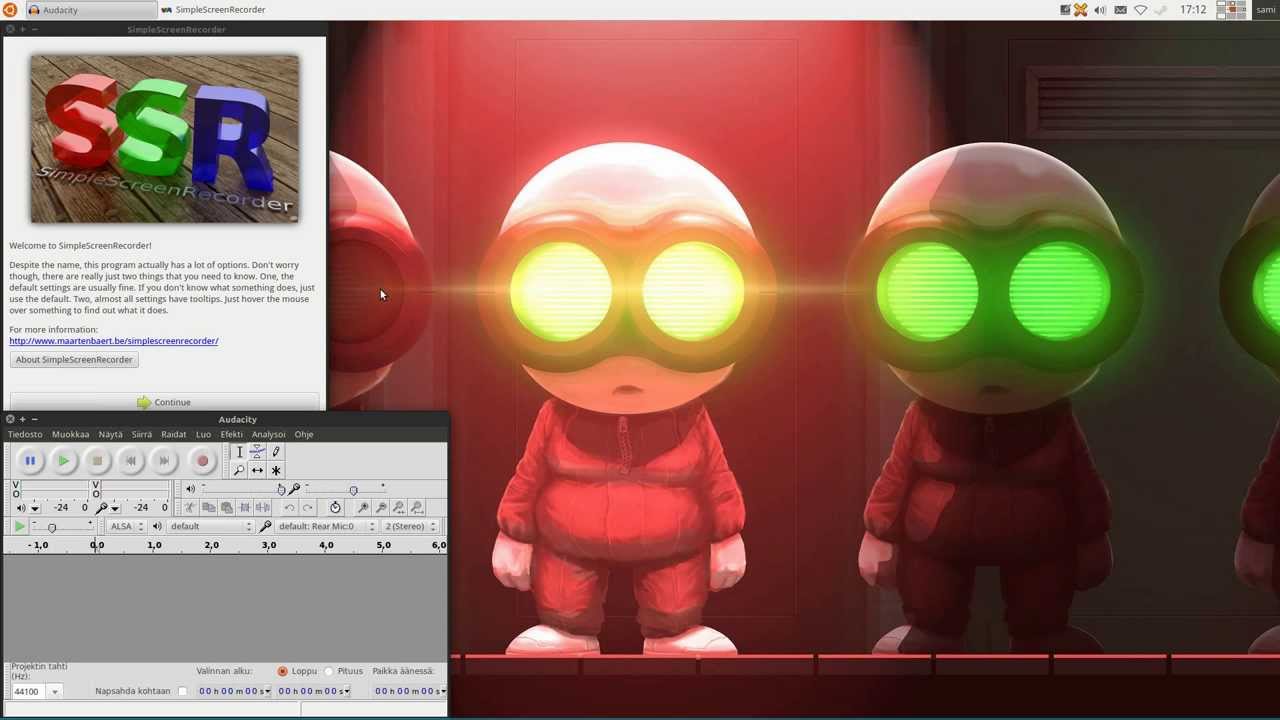Open the Ohje menu

pyautogui.click(x=304, y=434)
